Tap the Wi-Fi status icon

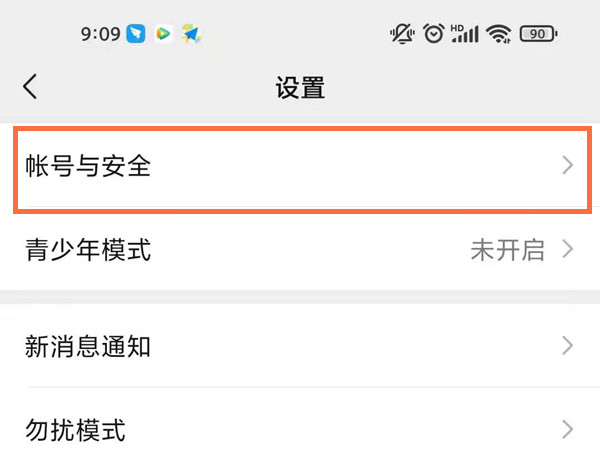(x=498, y=34)
